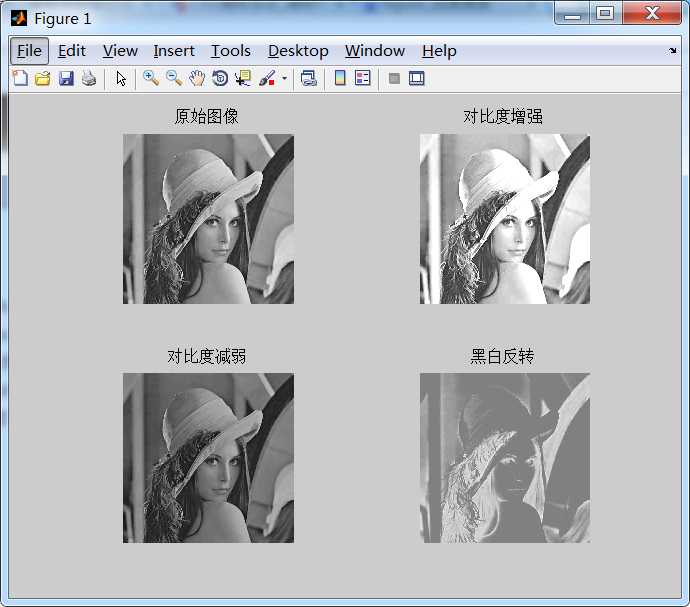
Task: Minimize the Figure 1 window
Action: [573, 13]
